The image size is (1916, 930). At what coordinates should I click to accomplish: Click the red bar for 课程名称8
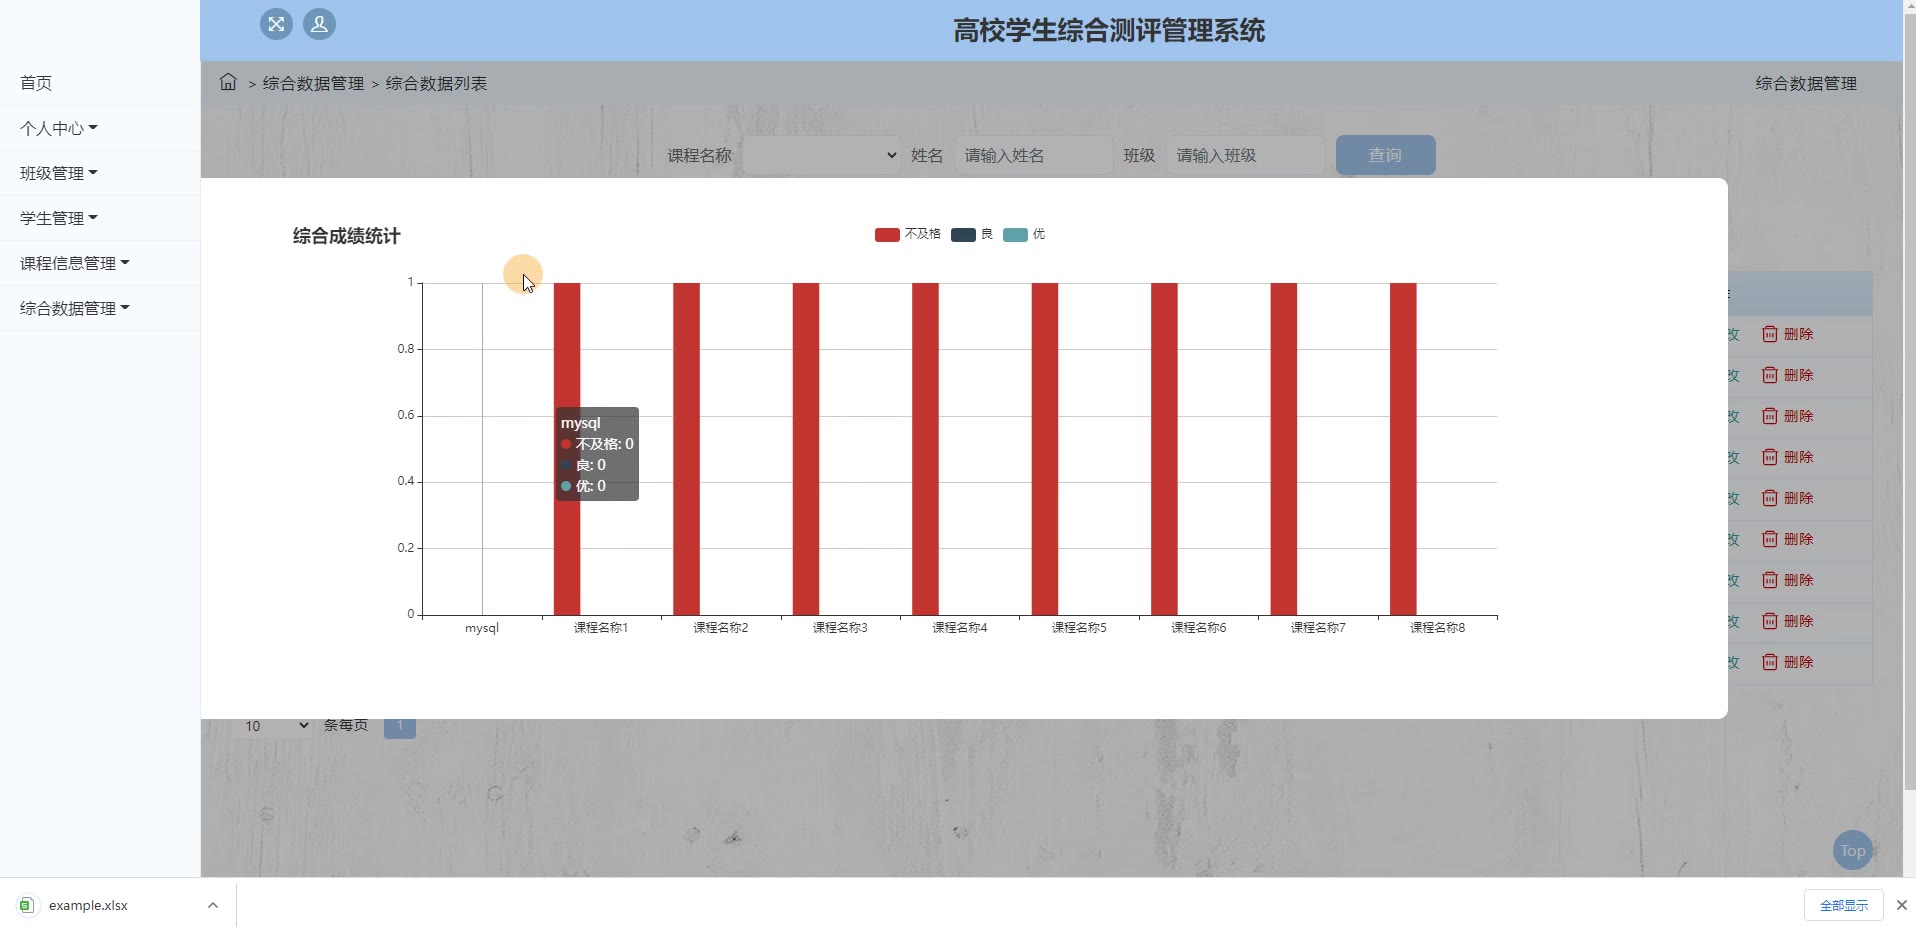pos(1403,449)
